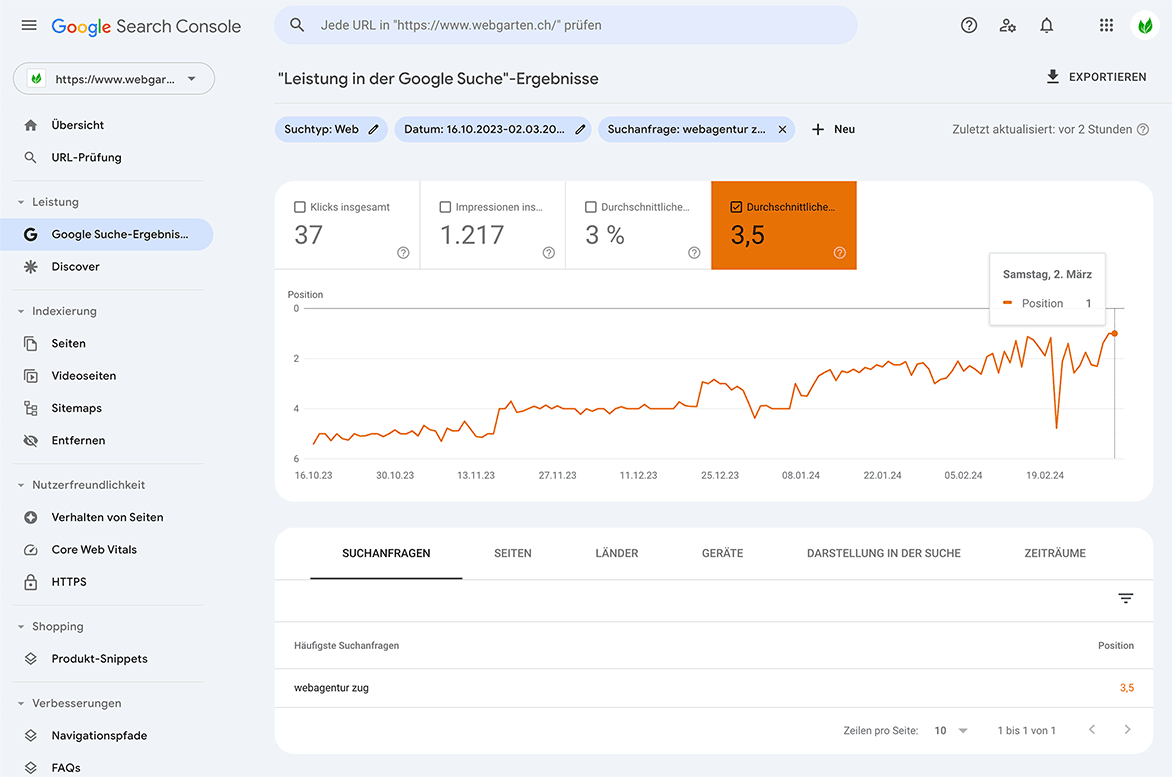
Task: Click the webagentur zug query row
Action: [714, 688]
